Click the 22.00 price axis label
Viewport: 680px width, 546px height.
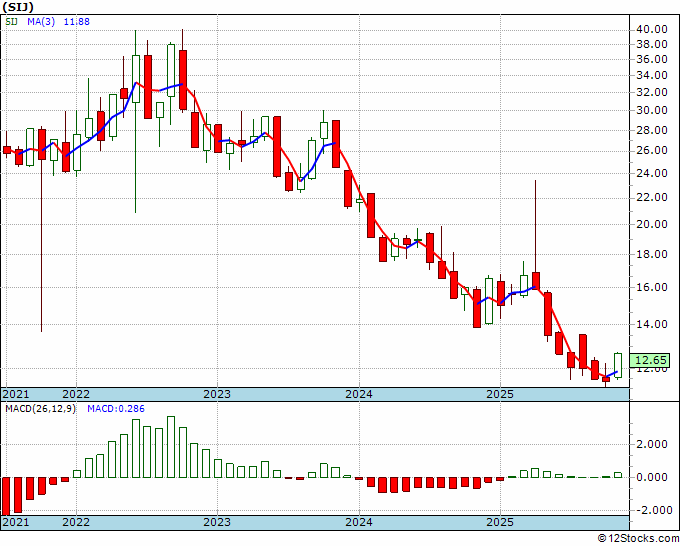652,197
